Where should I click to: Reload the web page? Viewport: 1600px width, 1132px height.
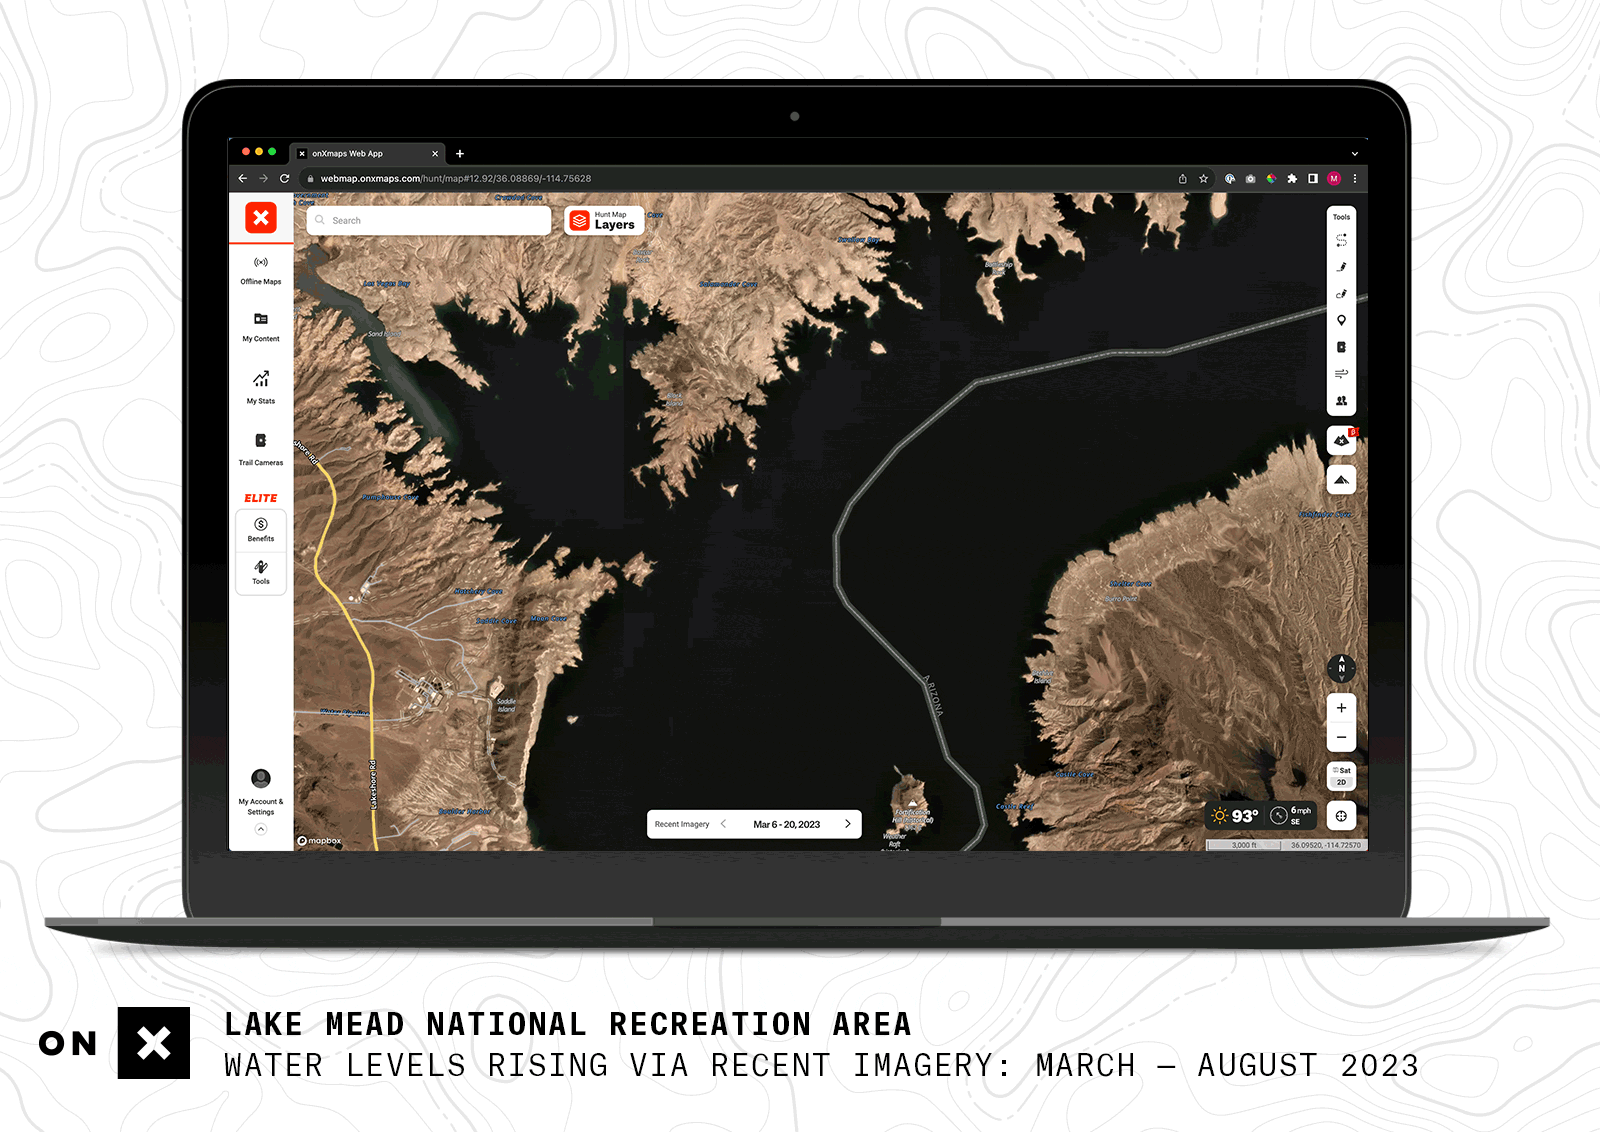tap(285, 179)
